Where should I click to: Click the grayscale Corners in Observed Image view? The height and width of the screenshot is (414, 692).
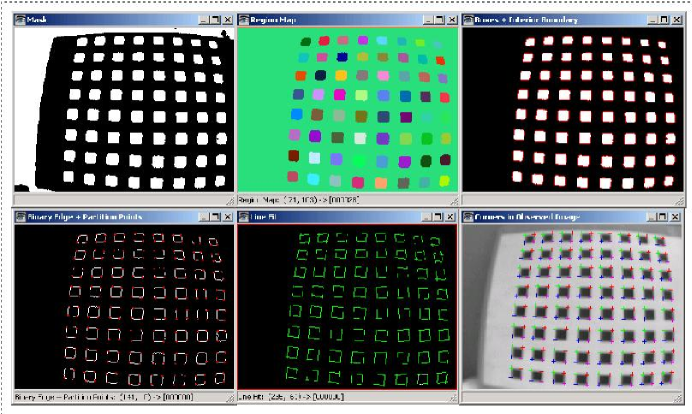[572, 307]
